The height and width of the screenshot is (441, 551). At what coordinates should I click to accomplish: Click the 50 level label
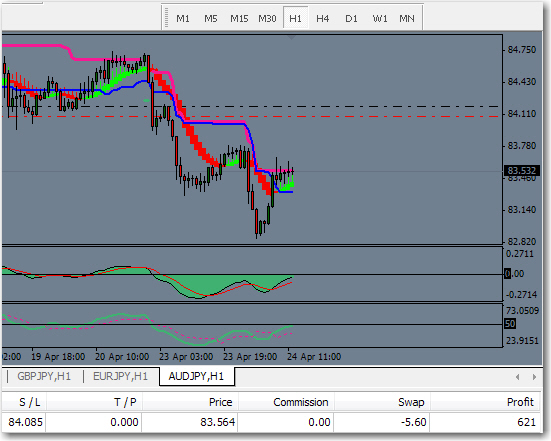510,324
